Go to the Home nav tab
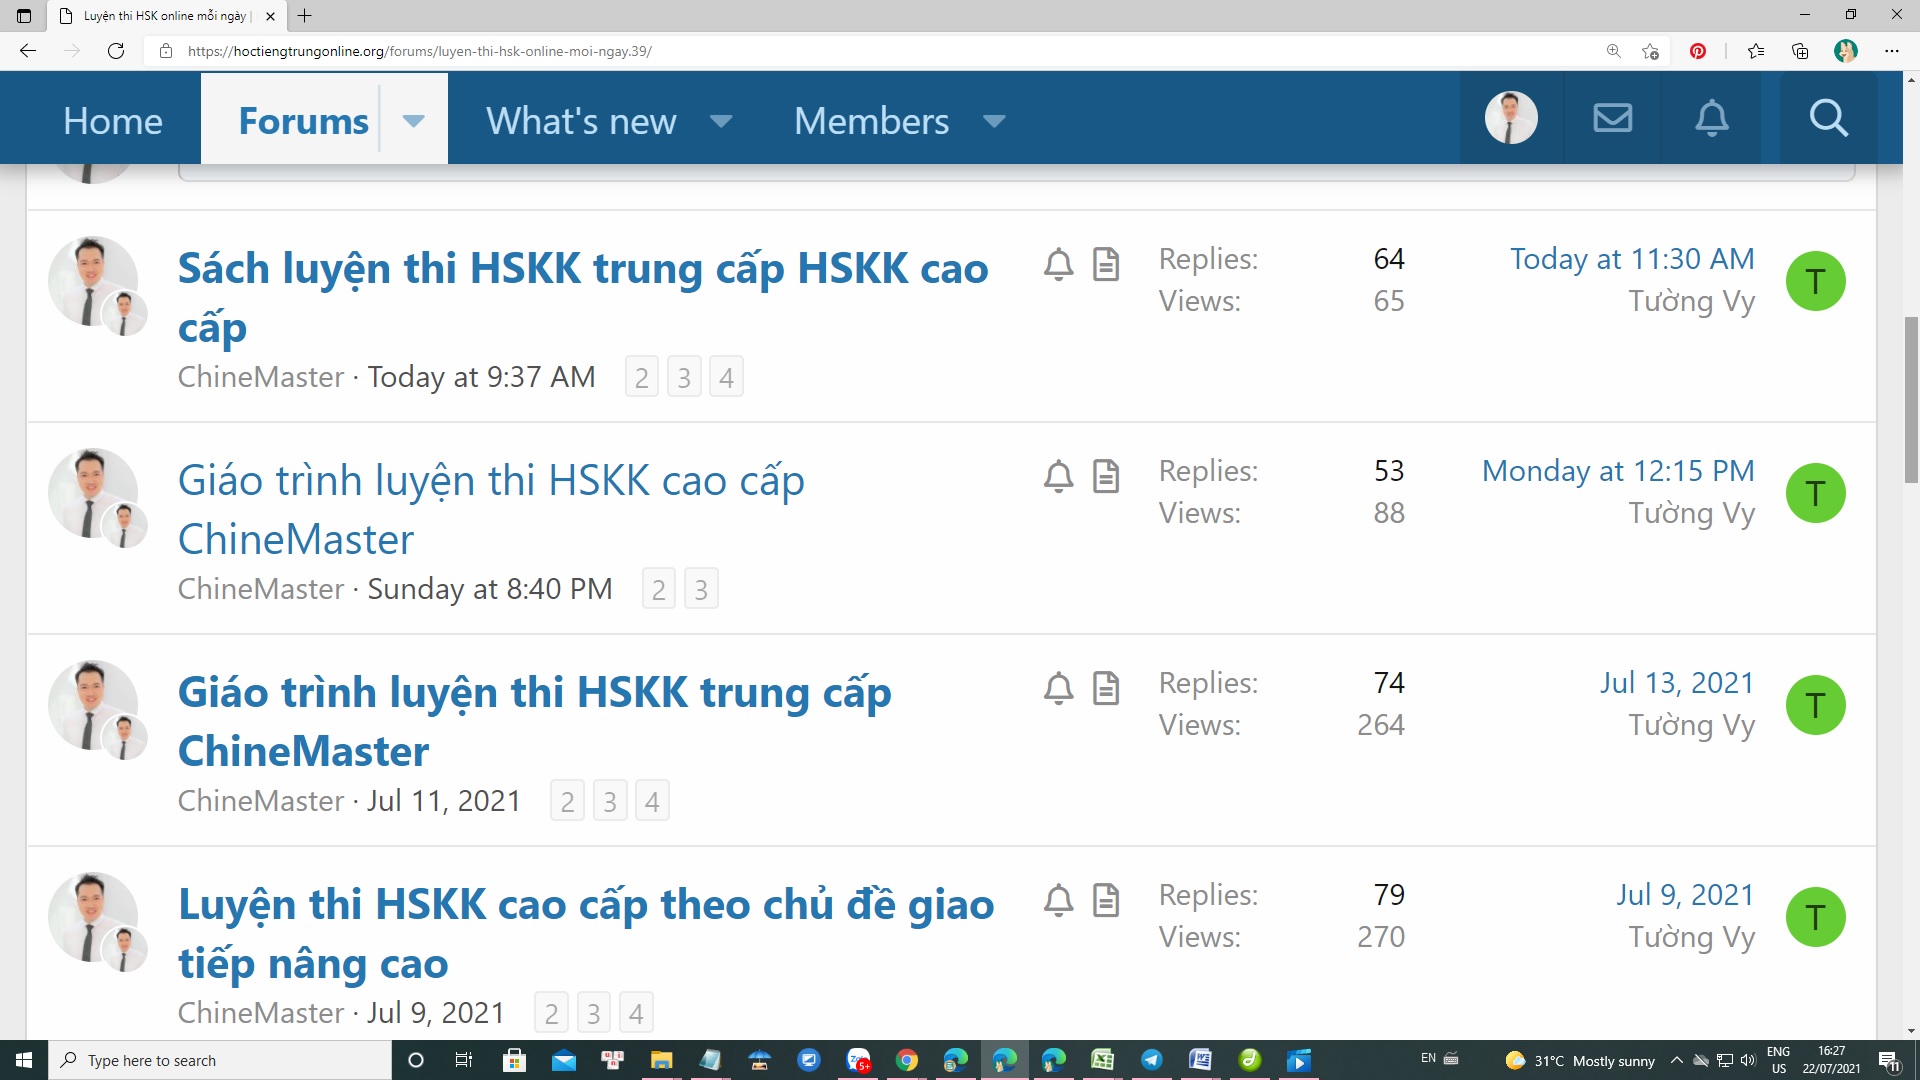 coord(112,121)
